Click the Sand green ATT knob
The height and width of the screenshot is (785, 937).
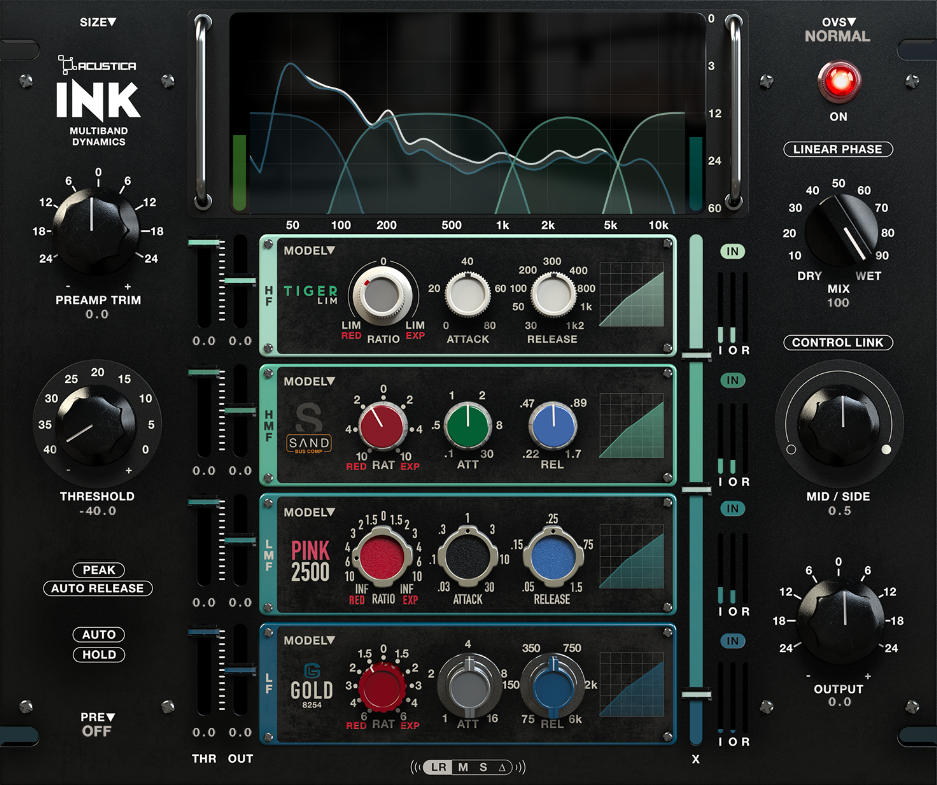pyautogui.click(x=468, y=426)
